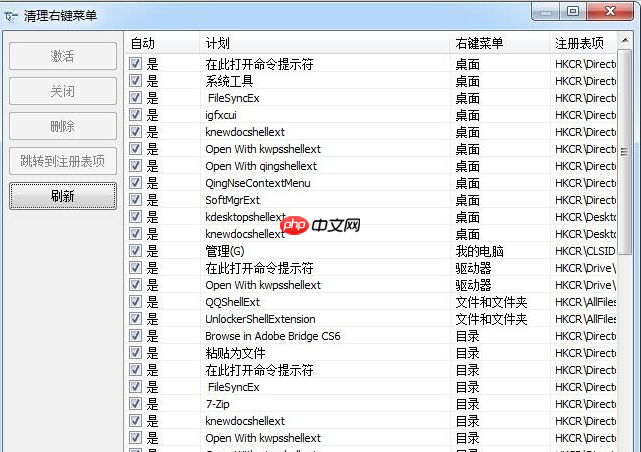Click 桌面 in the SoftMgrExt row
This screenshot has height=452, width=641.
467,200
